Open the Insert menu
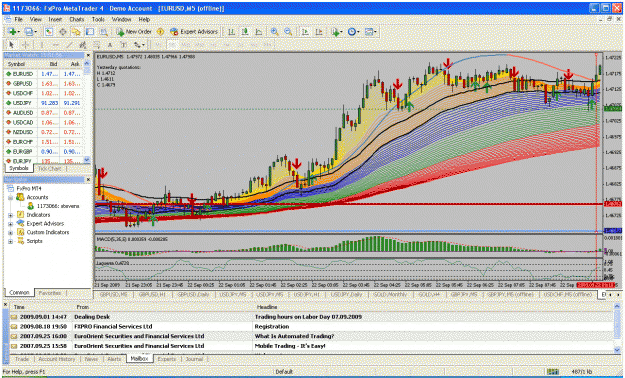The width and height of the screenshot is (625, 378). pyautogui.click(x=55, y=19)
